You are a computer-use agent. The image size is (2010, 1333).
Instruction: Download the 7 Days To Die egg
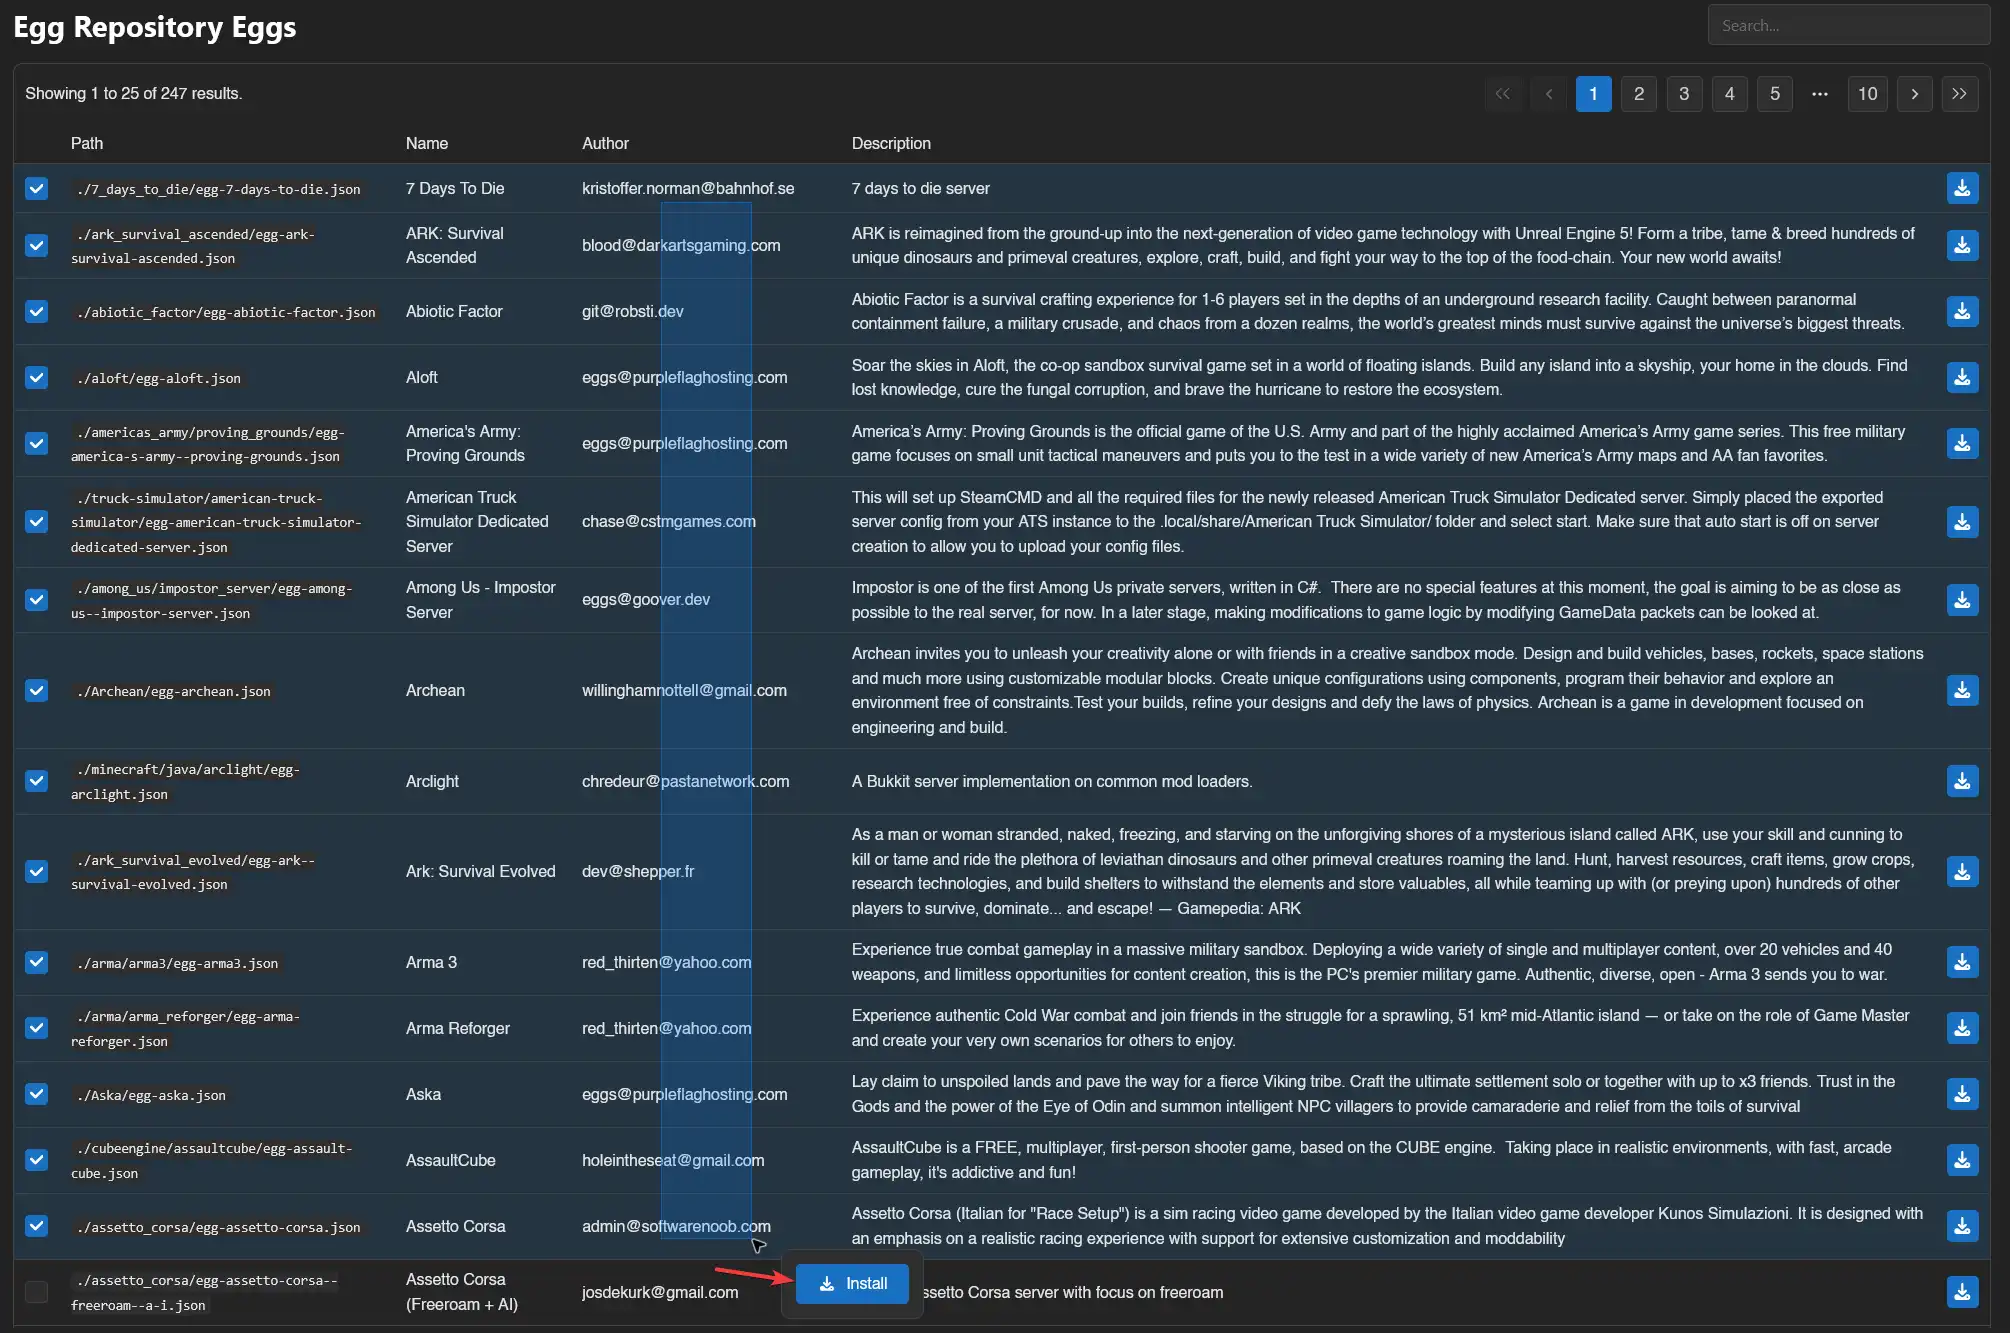(1962, 188)
